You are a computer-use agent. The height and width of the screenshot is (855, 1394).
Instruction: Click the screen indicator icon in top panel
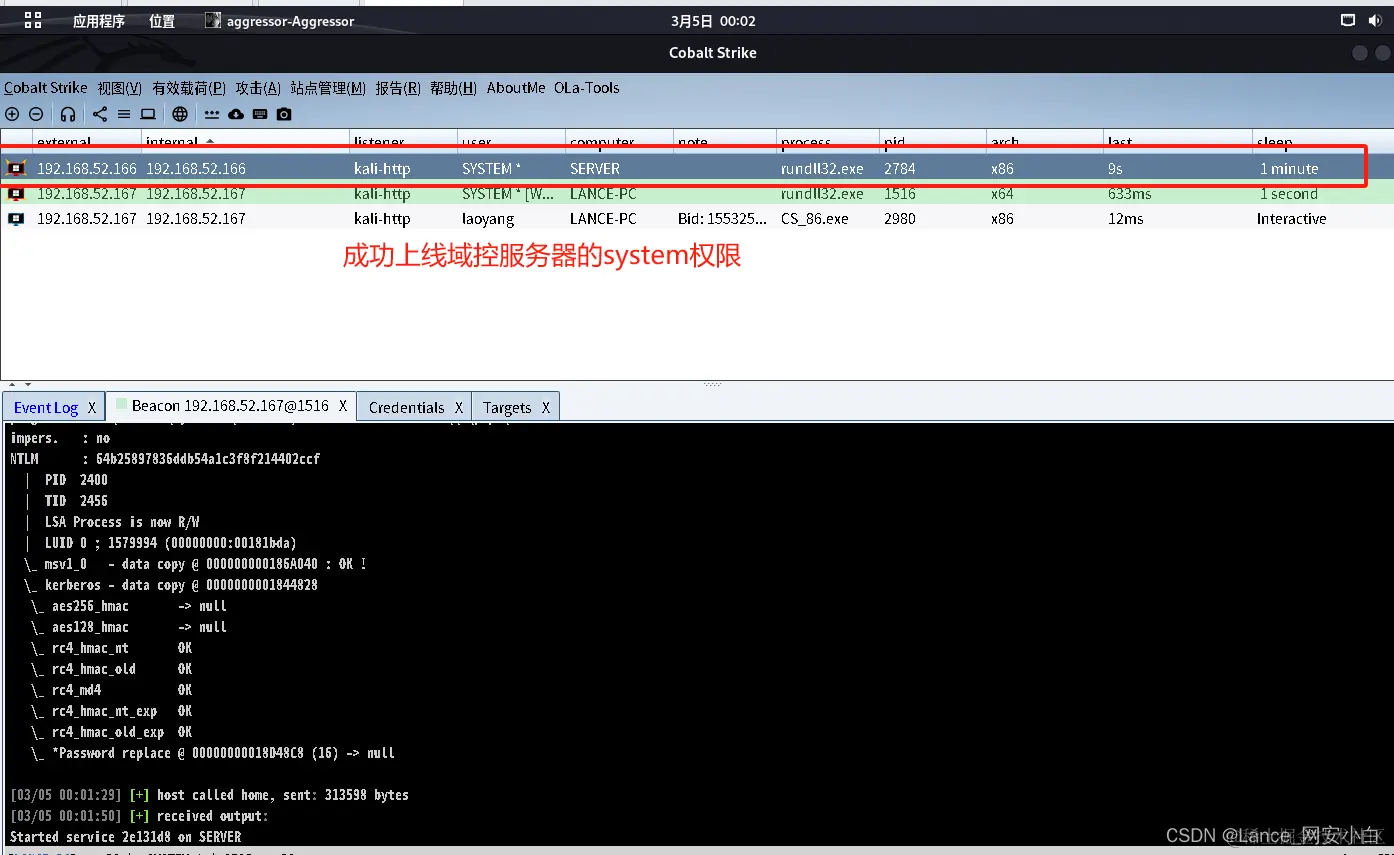[1348, 20]
